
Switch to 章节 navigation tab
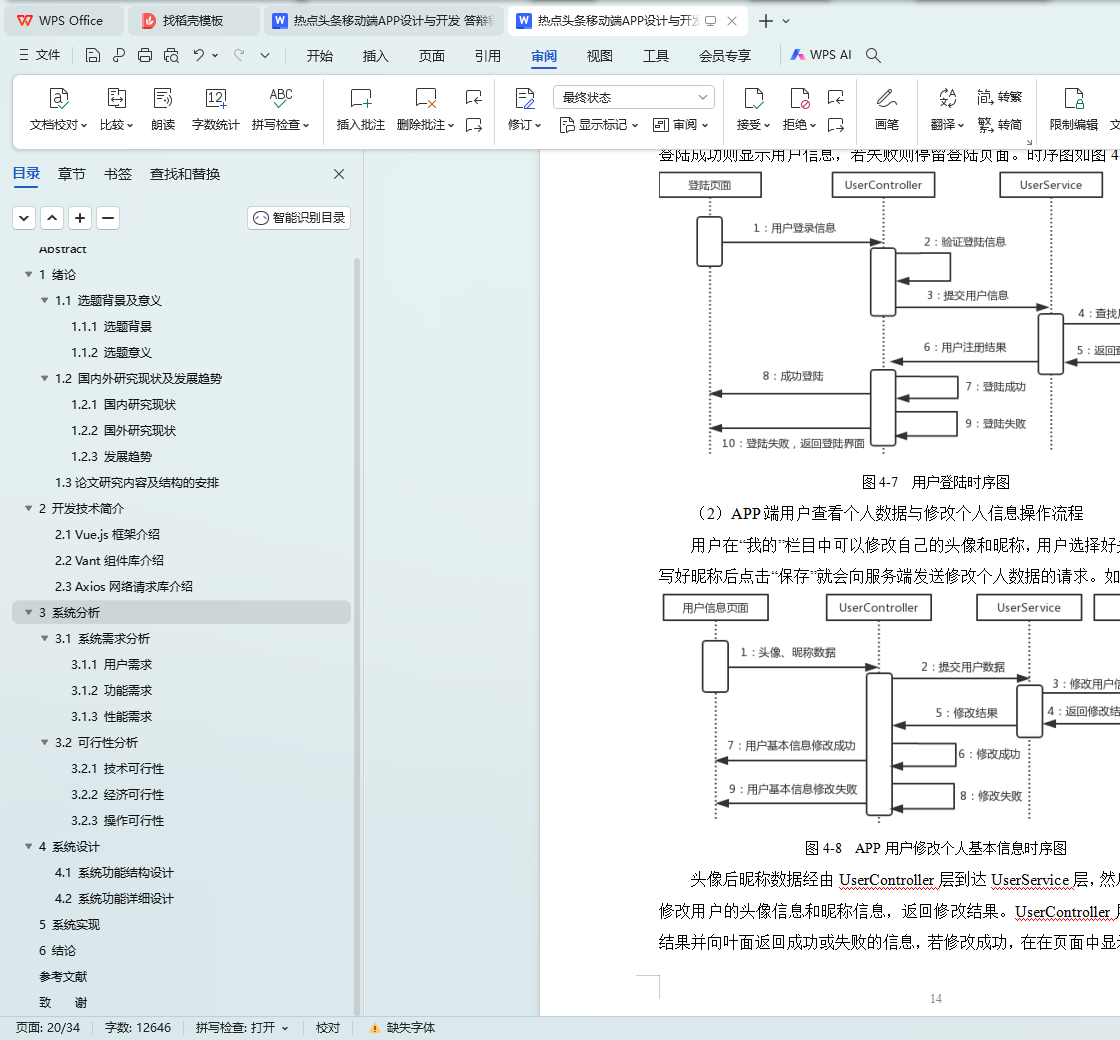click(x=71, y=174)
